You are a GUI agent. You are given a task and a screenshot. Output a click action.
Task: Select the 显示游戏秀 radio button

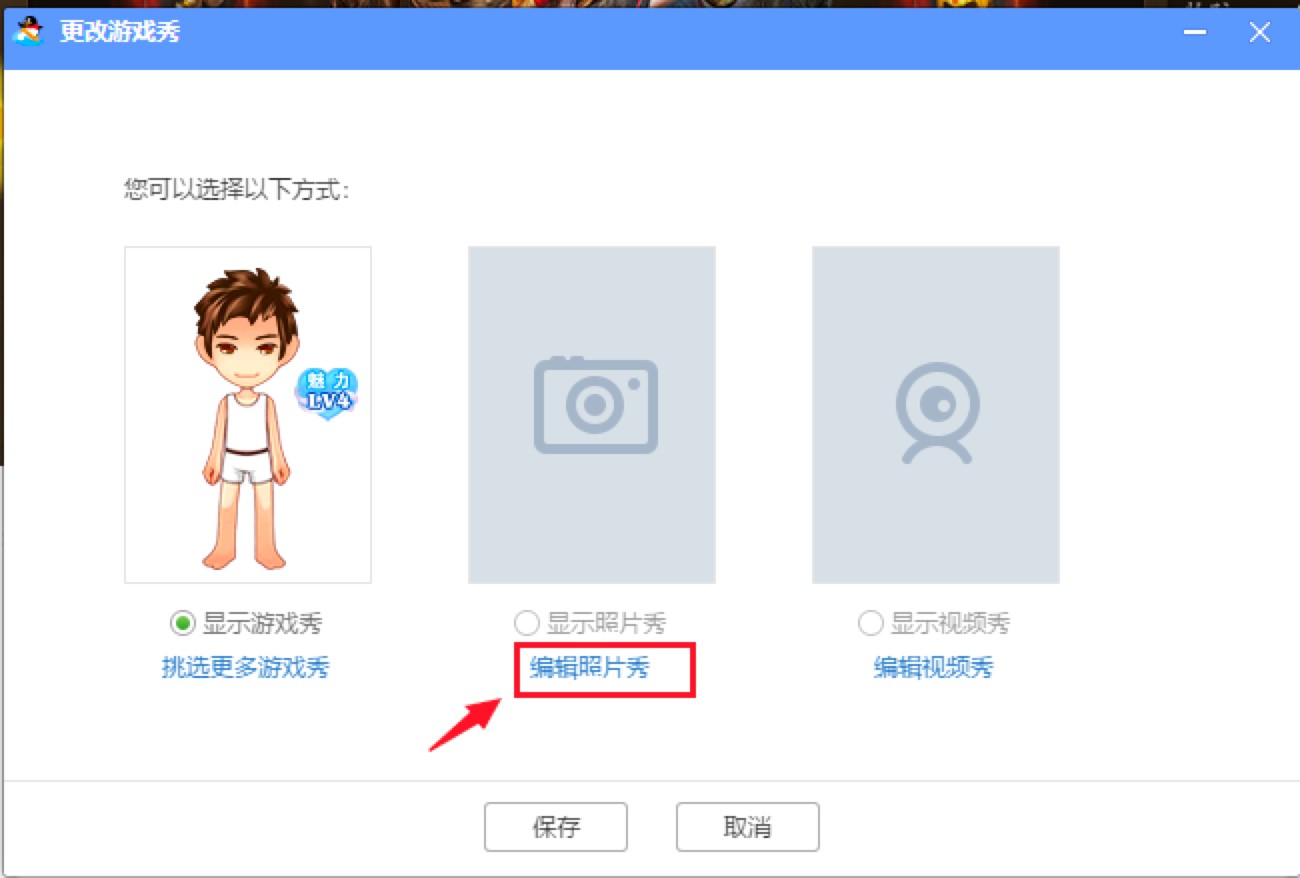point(183,623)
